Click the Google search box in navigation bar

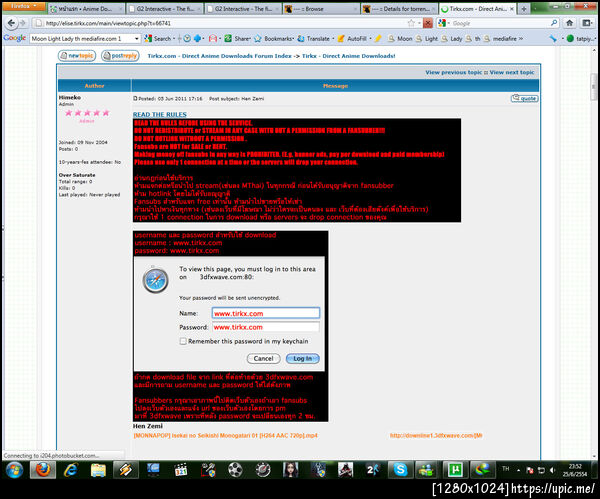point(499,23)
